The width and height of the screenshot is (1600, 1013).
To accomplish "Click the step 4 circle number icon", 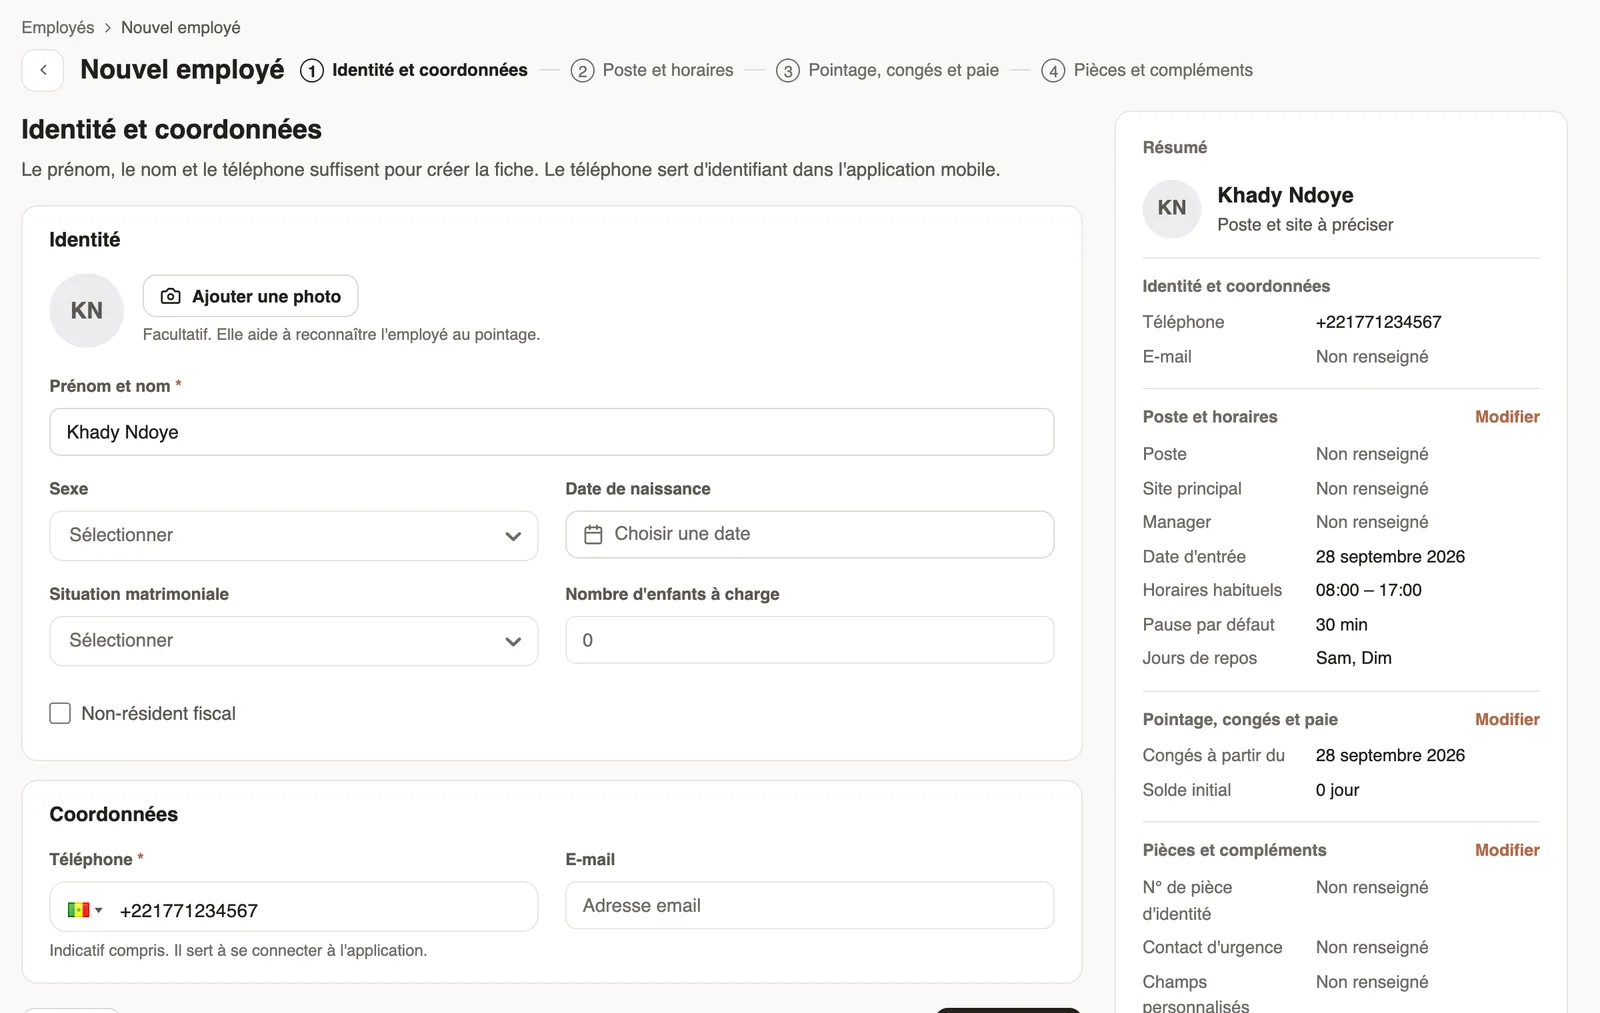I will click(x=1053, y=70).
